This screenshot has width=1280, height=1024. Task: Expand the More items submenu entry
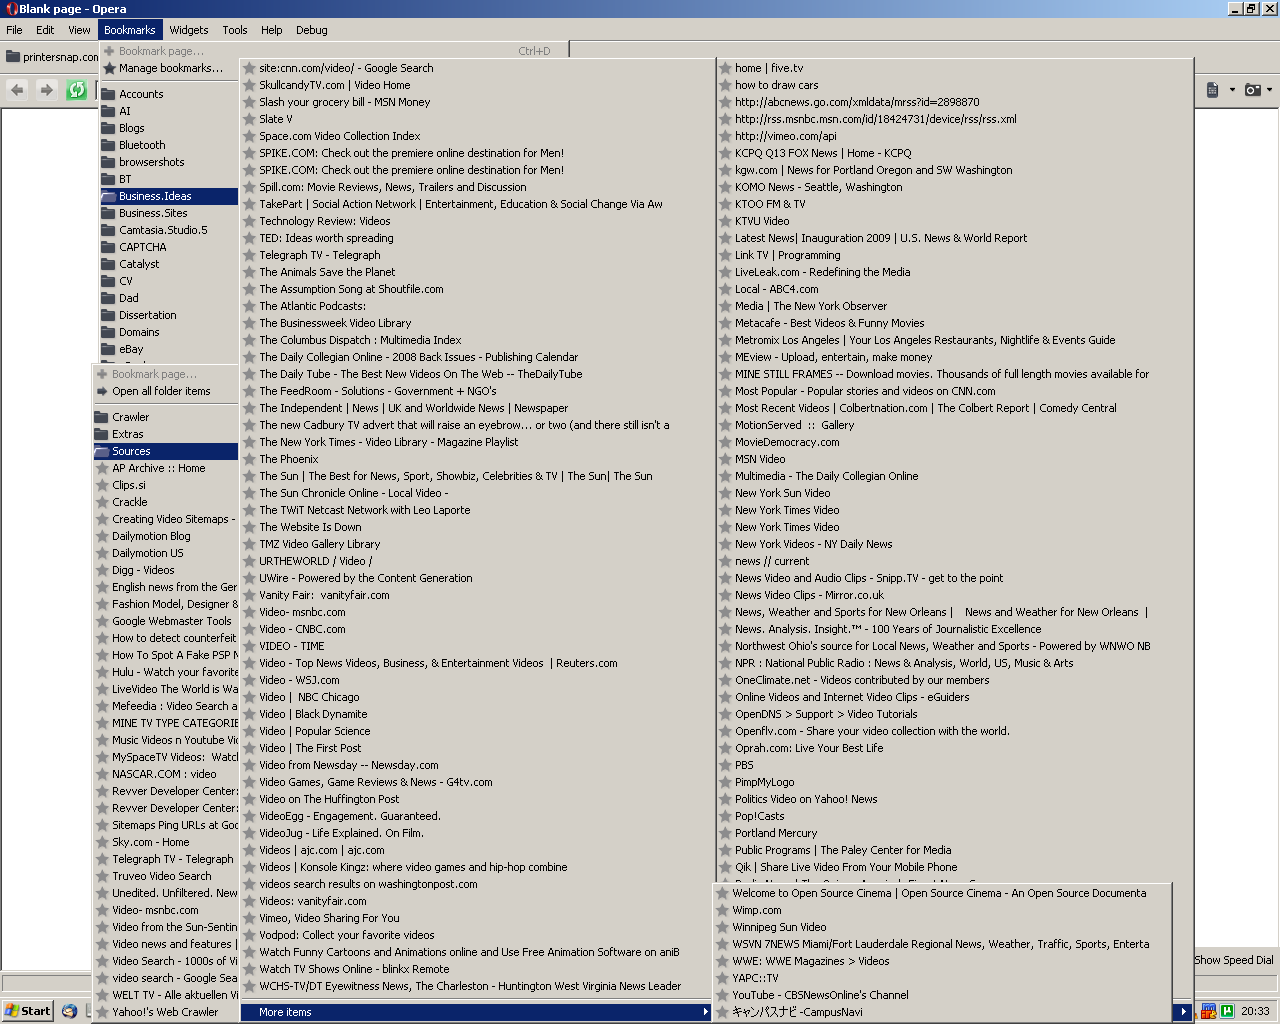coord(475,1012)
